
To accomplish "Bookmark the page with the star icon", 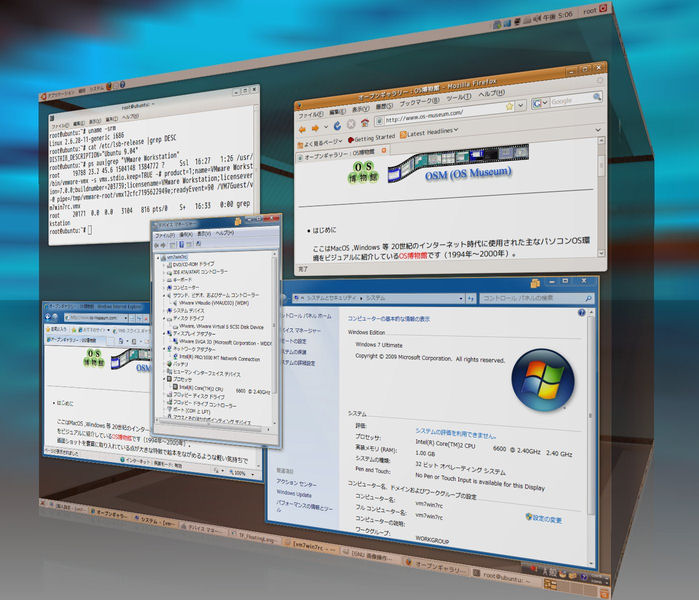I will click(x=510, y=106).
